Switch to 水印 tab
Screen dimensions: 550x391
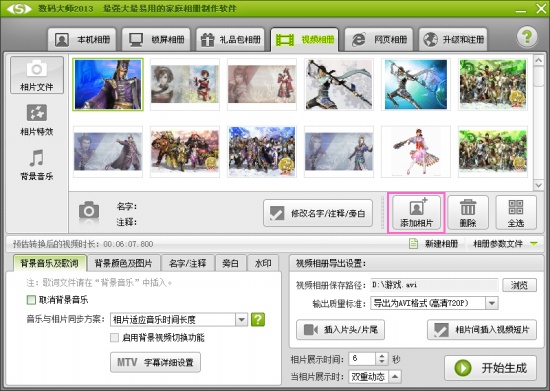coord(263,263)
